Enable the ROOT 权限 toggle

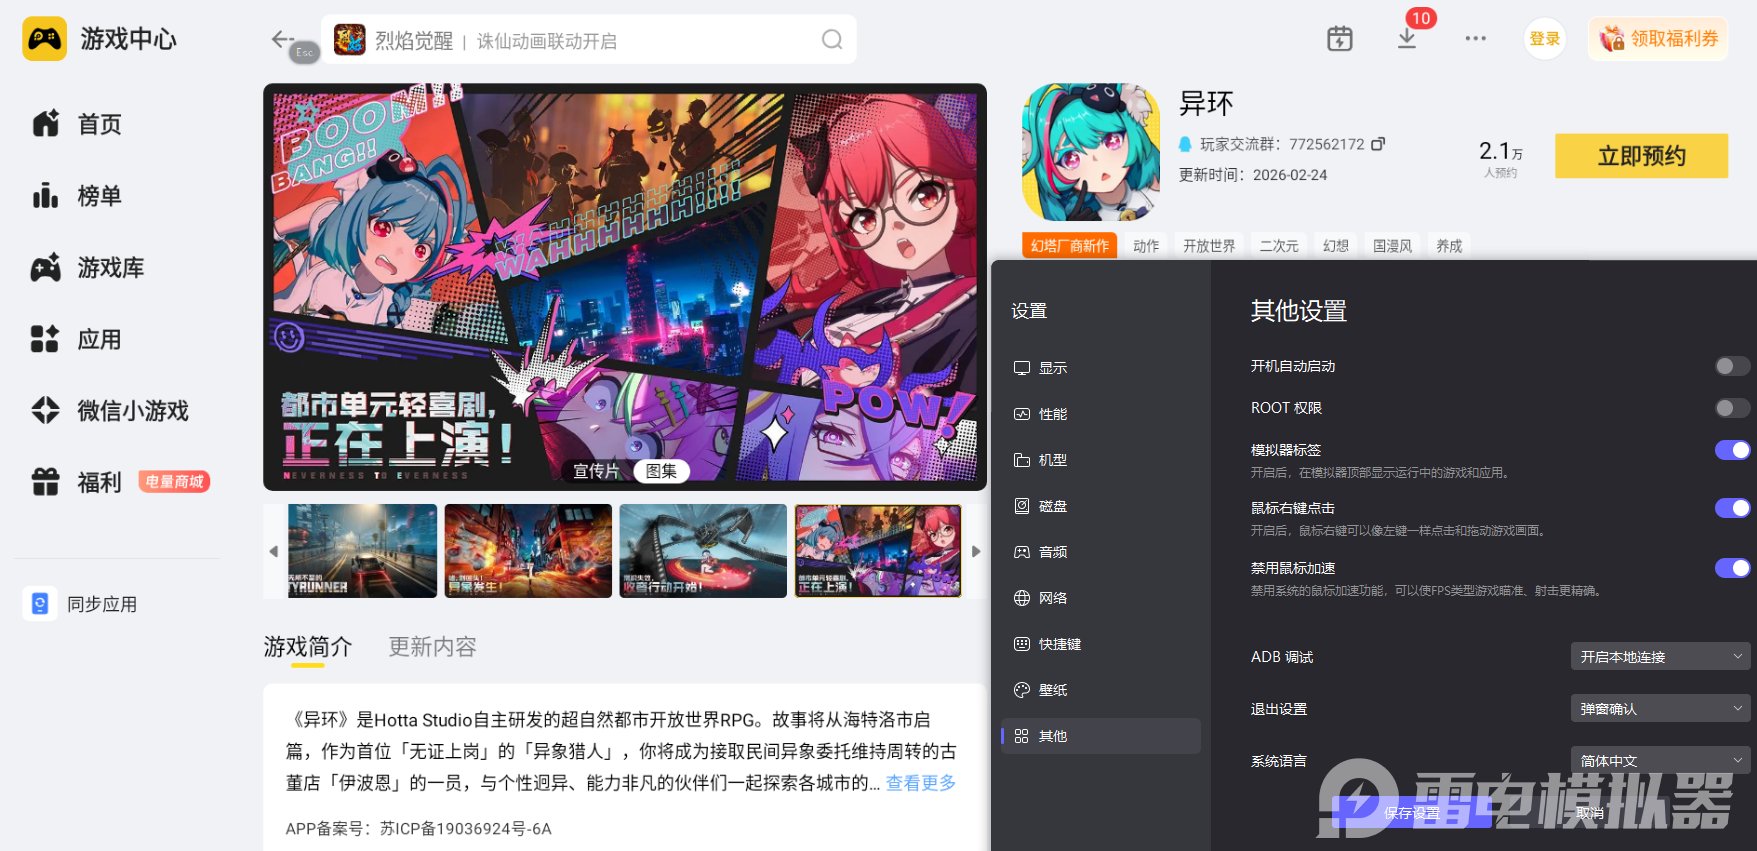1732,408
